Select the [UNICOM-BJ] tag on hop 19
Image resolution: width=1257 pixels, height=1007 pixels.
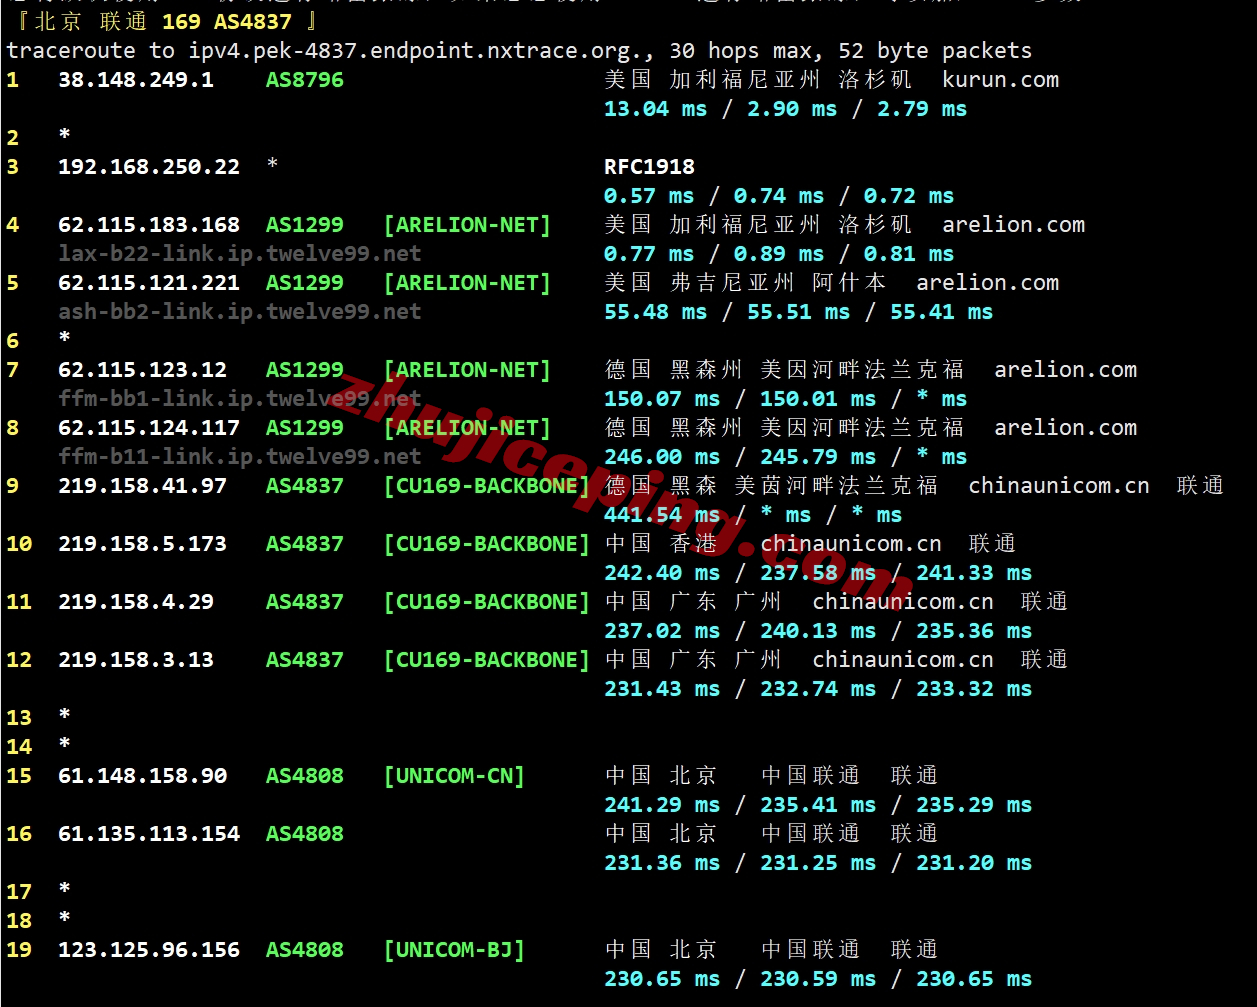click(455, 950)
